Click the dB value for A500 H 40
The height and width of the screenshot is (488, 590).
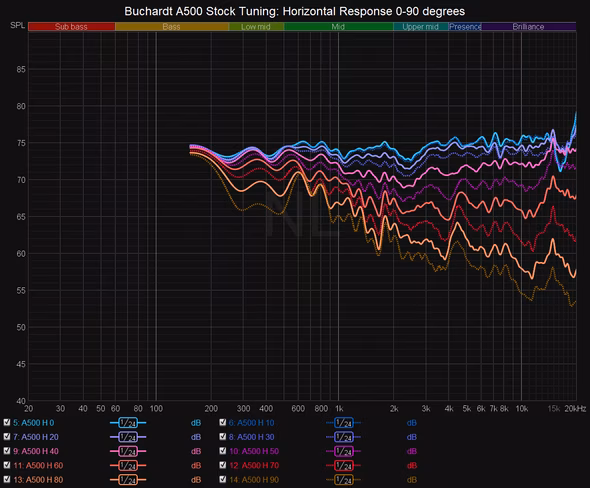[196, 451]
